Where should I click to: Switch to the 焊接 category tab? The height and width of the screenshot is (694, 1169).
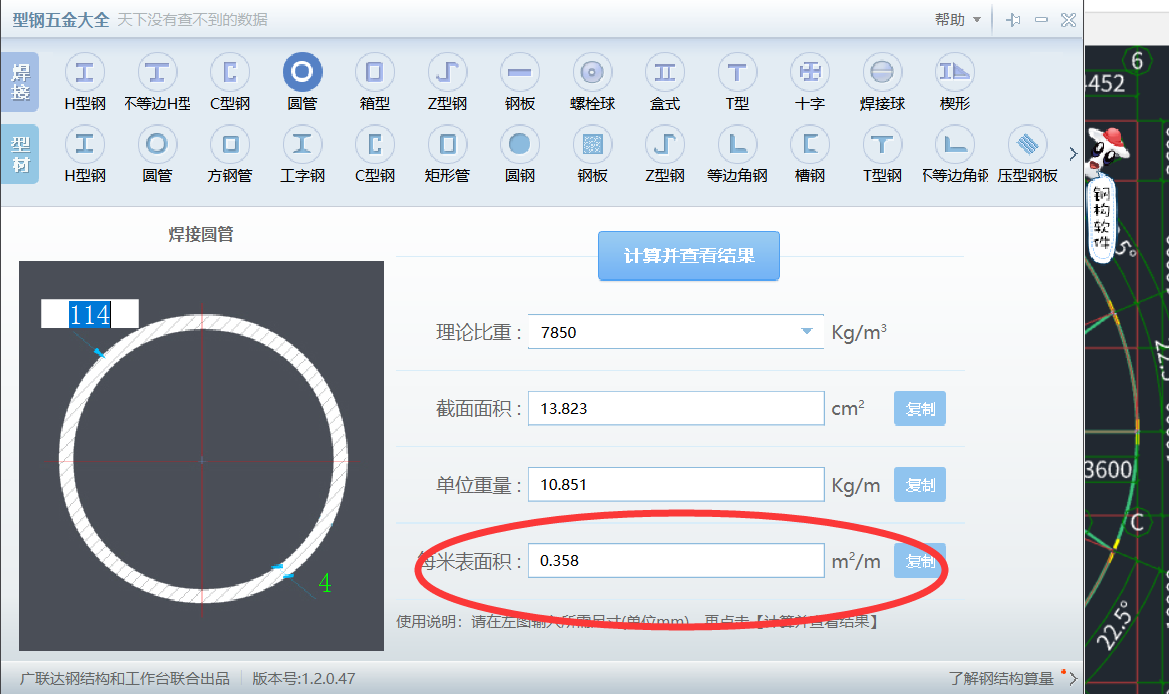[21, 81]
